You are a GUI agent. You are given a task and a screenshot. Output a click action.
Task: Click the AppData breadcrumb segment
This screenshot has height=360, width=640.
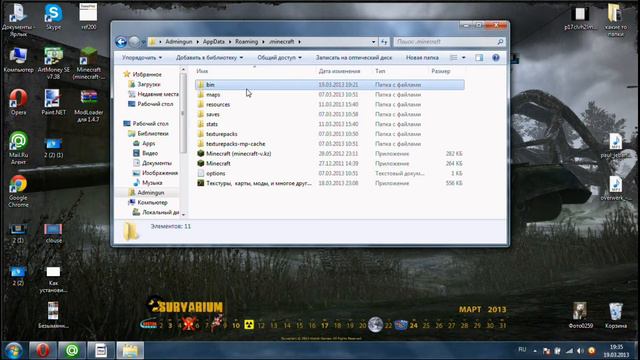click(213, 42)
